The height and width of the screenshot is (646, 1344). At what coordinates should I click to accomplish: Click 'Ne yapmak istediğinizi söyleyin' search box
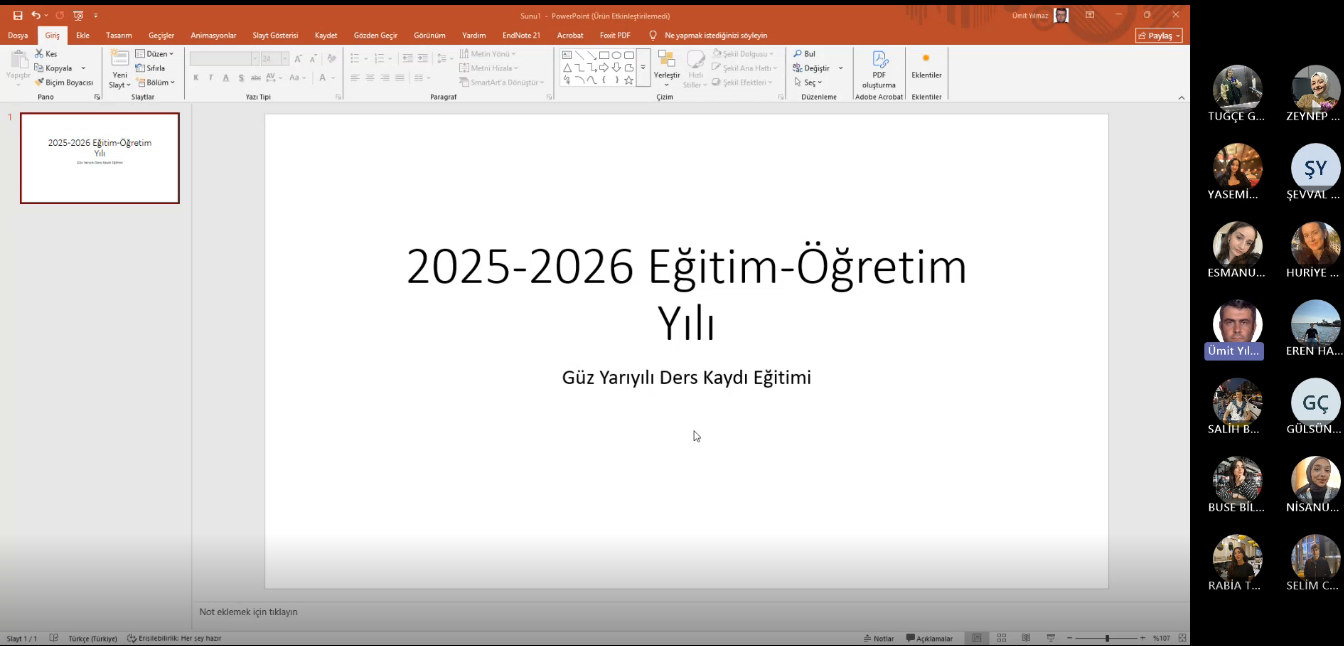tap(716, 35)
